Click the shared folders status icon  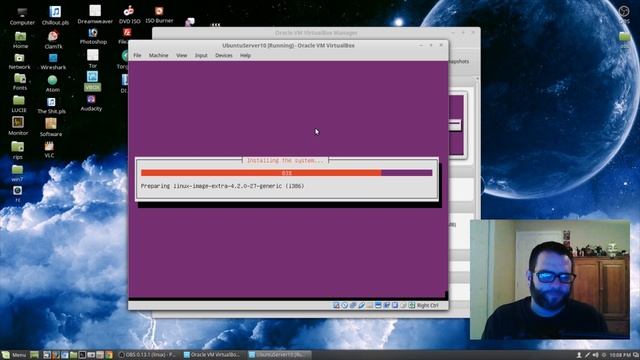(x=369, y=305)
